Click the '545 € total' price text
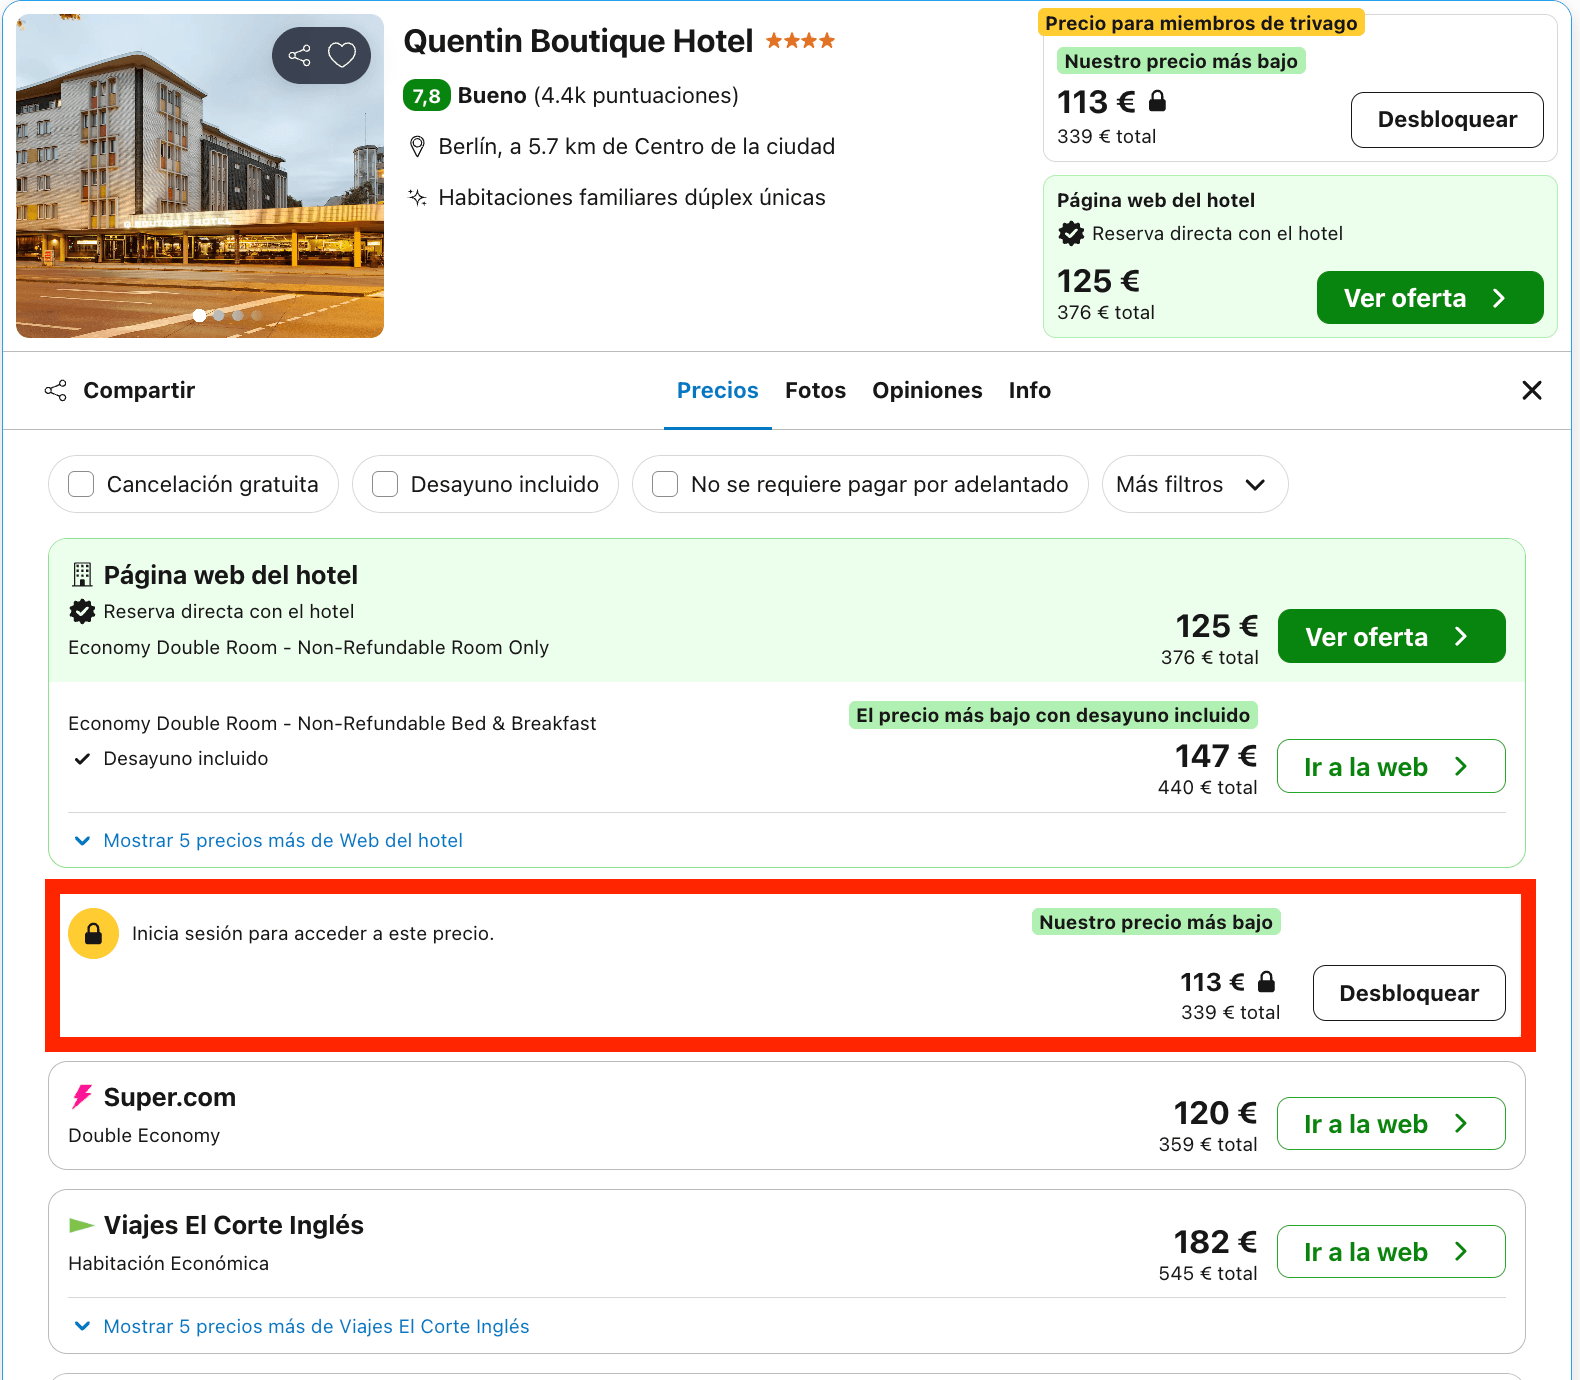This screenshot has height=1380, width=1580. (x=1208, y=1274)
